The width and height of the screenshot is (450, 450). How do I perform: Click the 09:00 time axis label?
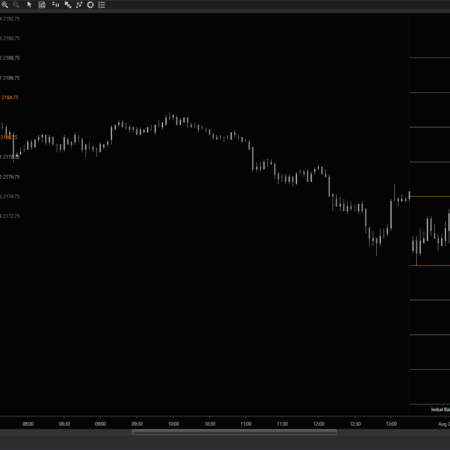pos(100,424)
